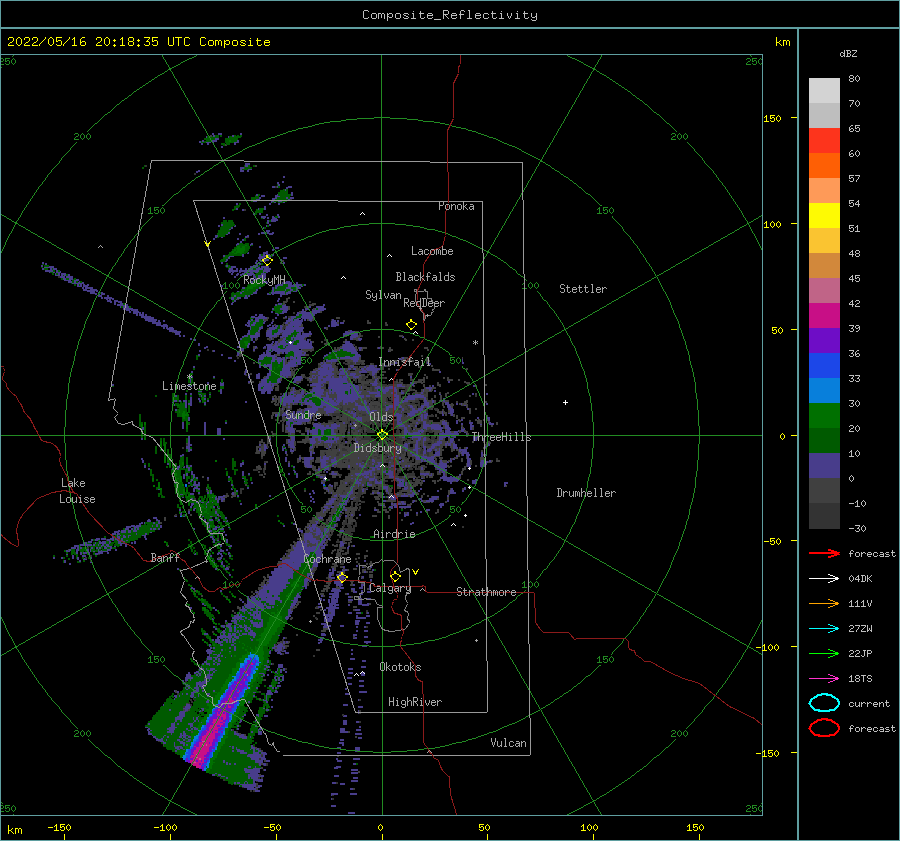This screenshot has width=900, height=841.
Task: Click the Airdrie label on map
Action: [394, 534]
